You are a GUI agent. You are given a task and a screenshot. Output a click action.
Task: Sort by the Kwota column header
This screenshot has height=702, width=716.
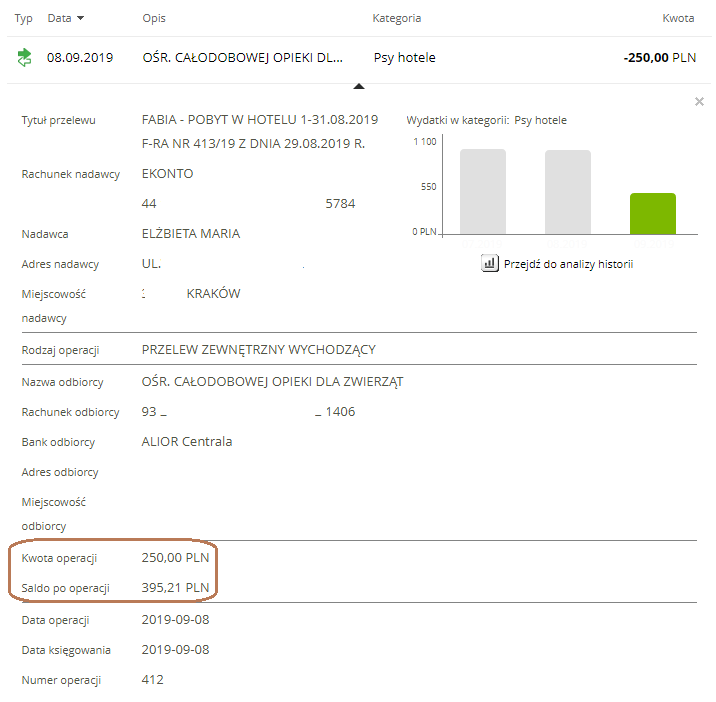[x=678, y=19]
